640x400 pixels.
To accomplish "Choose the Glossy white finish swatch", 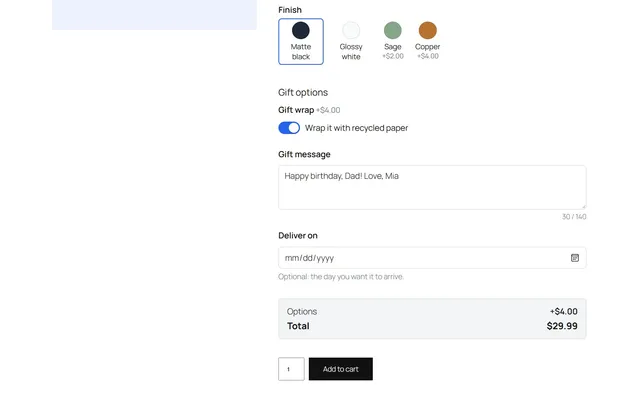I will tap(351, 42).
